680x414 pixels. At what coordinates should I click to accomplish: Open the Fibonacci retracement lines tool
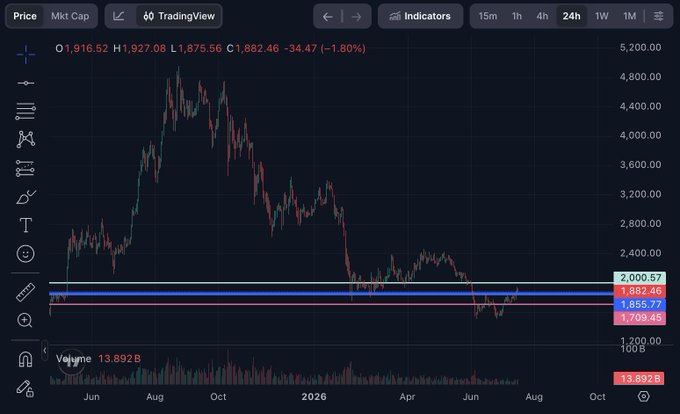pos(26,111)
